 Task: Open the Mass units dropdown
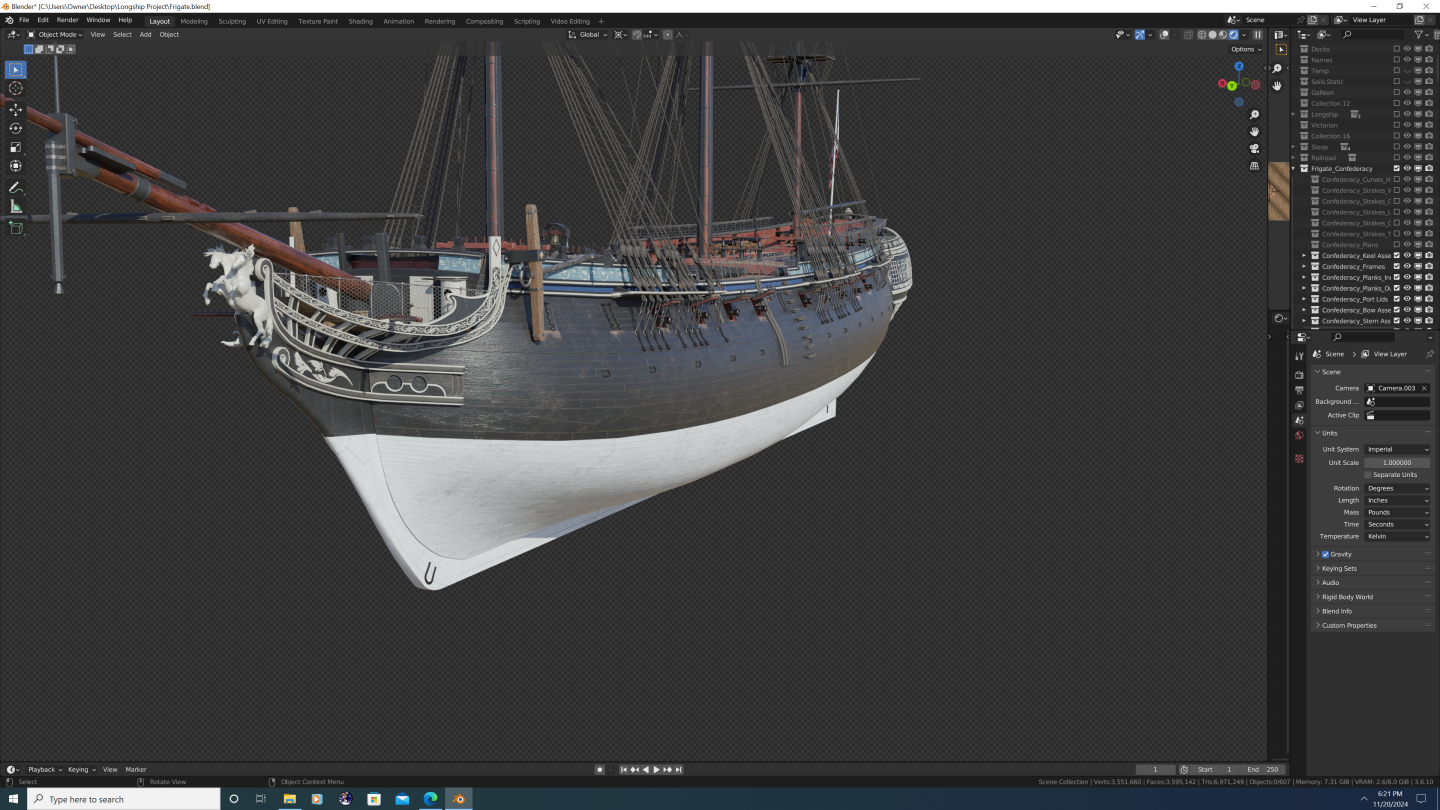(1397, 512)
